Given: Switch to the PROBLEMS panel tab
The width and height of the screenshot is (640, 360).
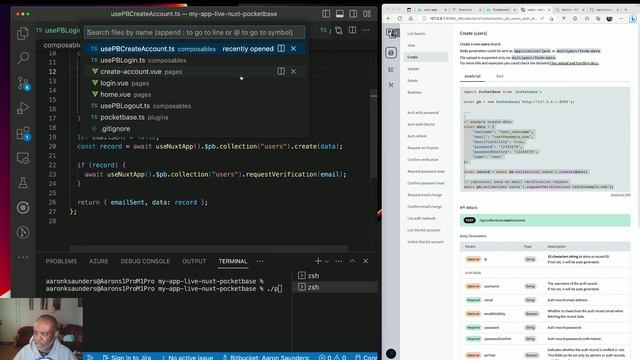Looking at the screenshot, I should [61, 261].
